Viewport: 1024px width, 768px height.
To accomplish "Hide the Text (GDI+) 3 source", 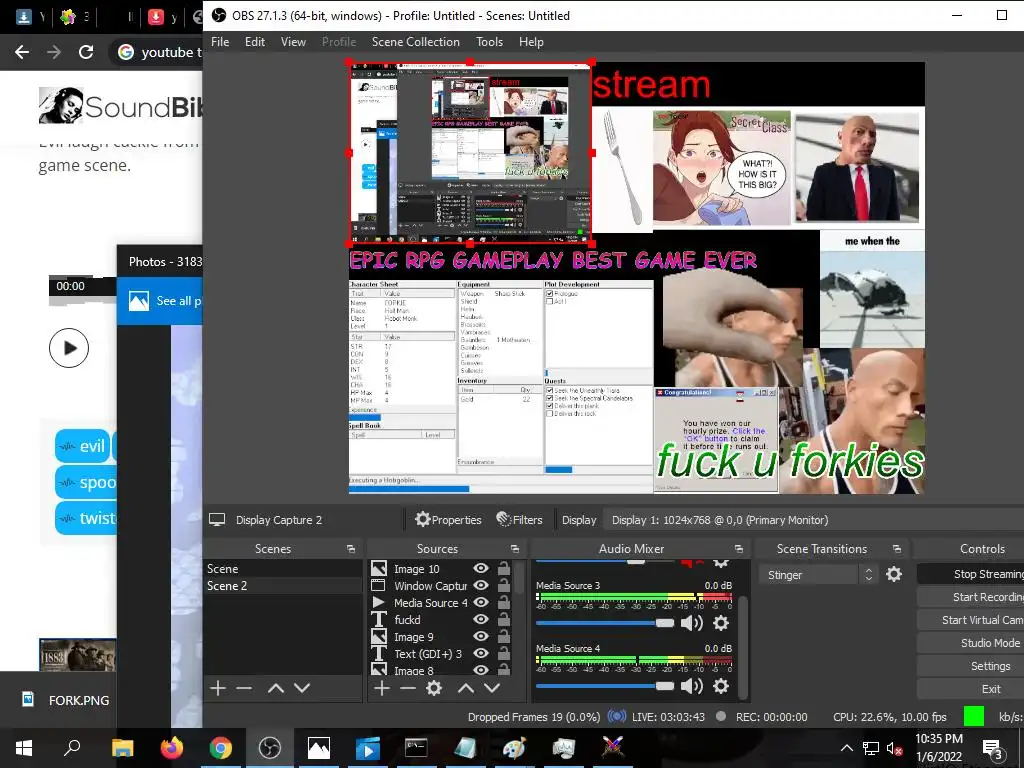I will tap(481, 653).
